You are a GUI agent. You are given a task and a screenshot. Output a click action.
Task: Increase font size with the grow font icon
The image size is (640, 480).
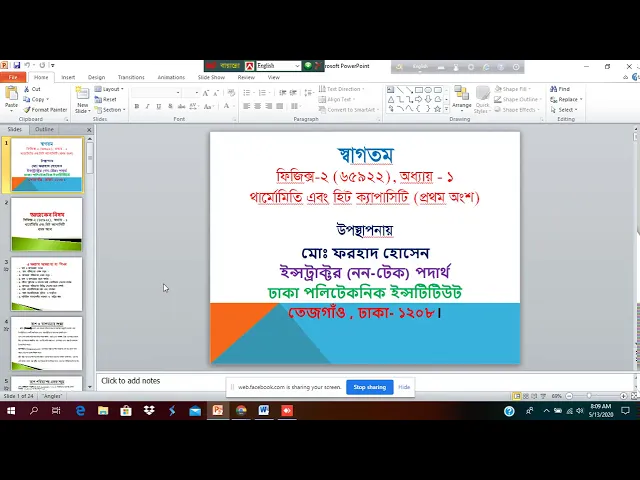click(x=206, y=93)
